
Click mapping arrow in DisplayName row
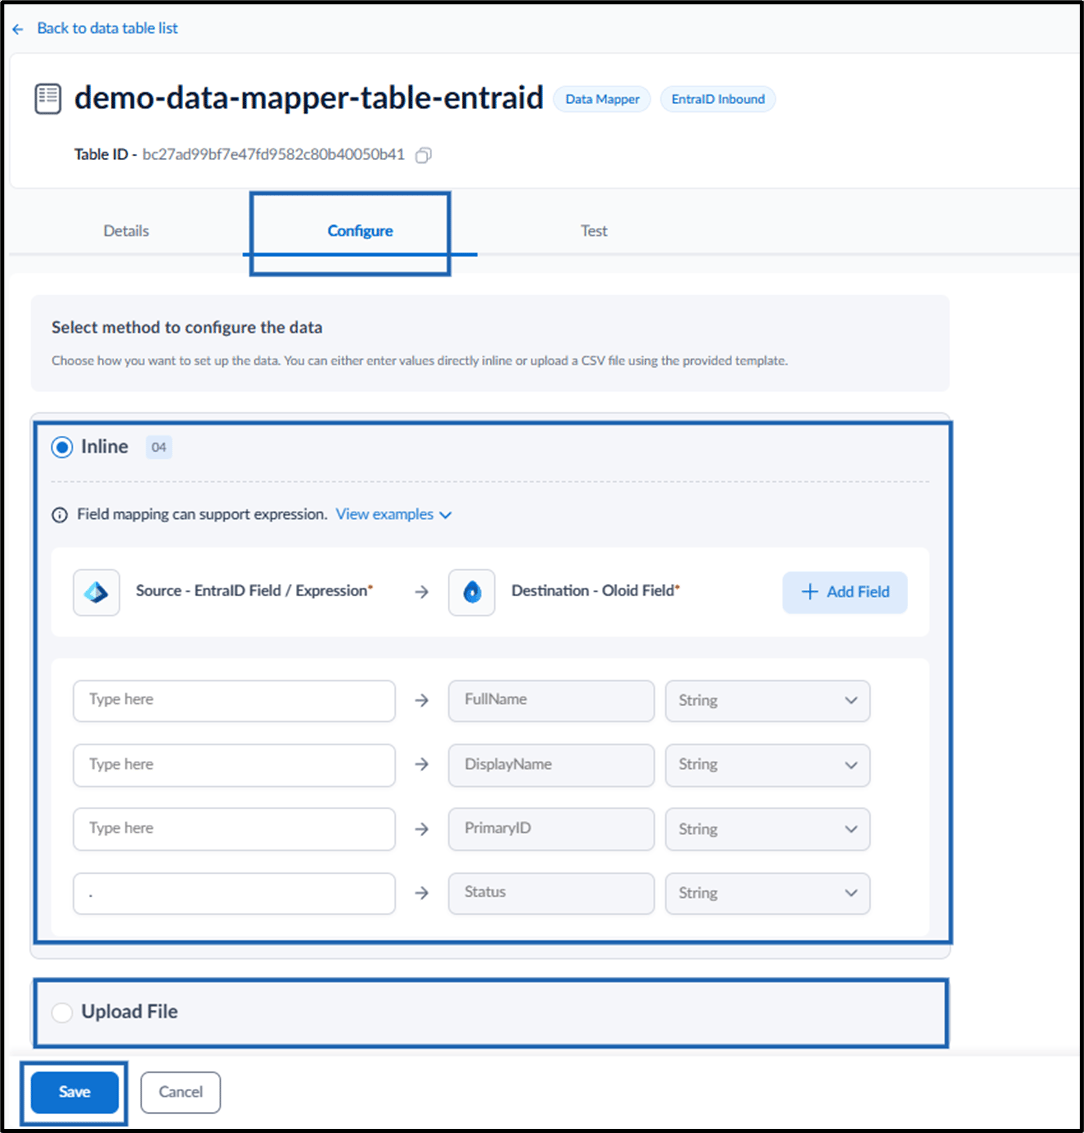click(x=422, y=764)
